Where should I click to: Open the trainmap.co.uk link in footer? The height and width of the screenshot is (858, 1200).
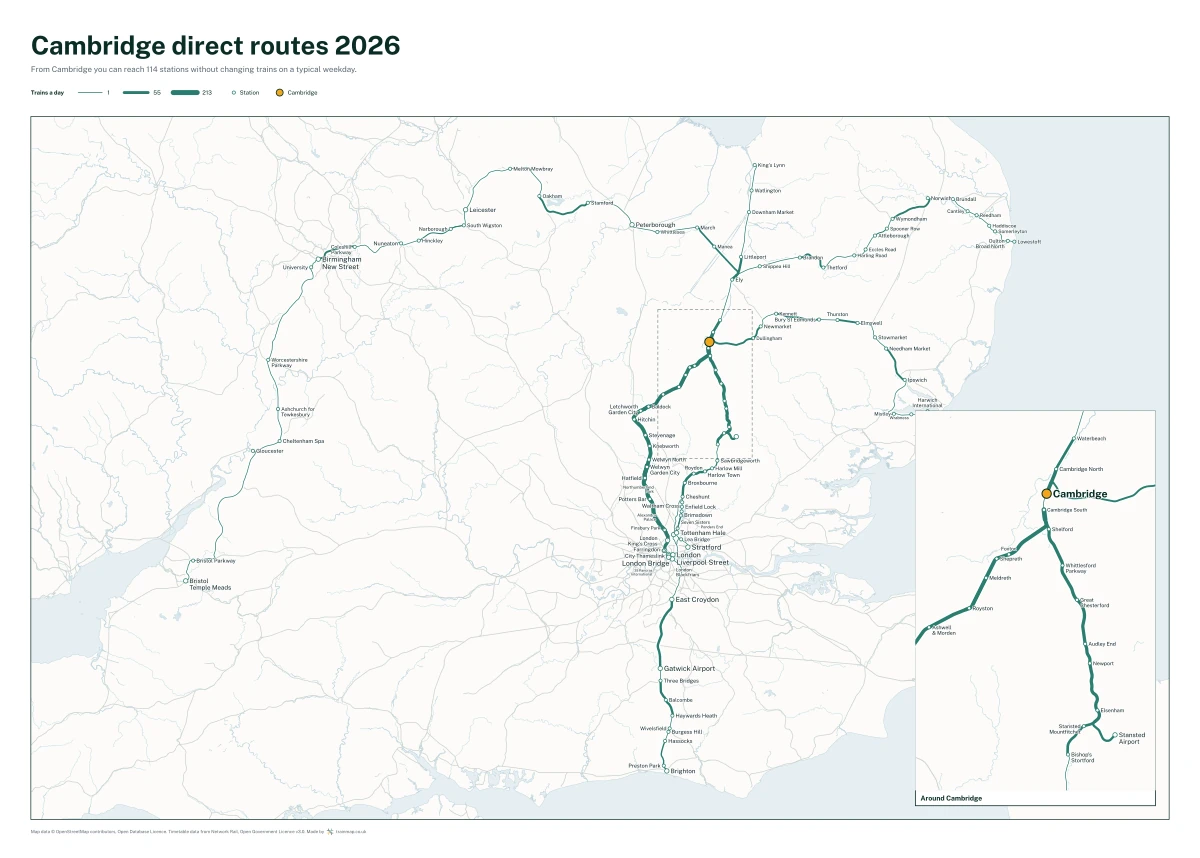point(351,831)
